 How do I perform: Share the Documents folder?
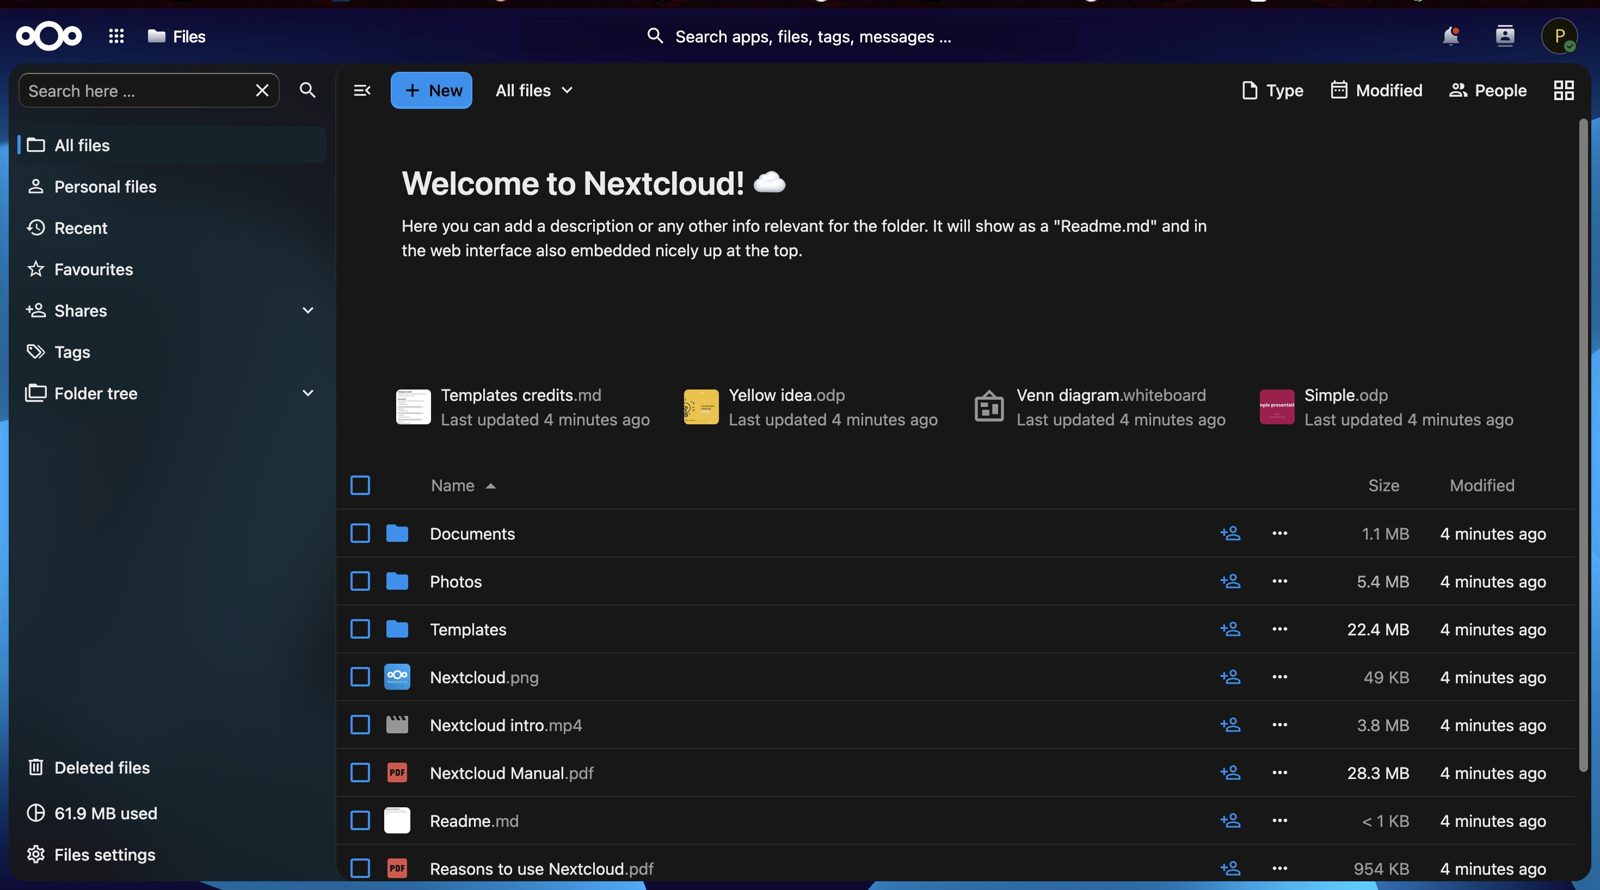point(1230,533)
